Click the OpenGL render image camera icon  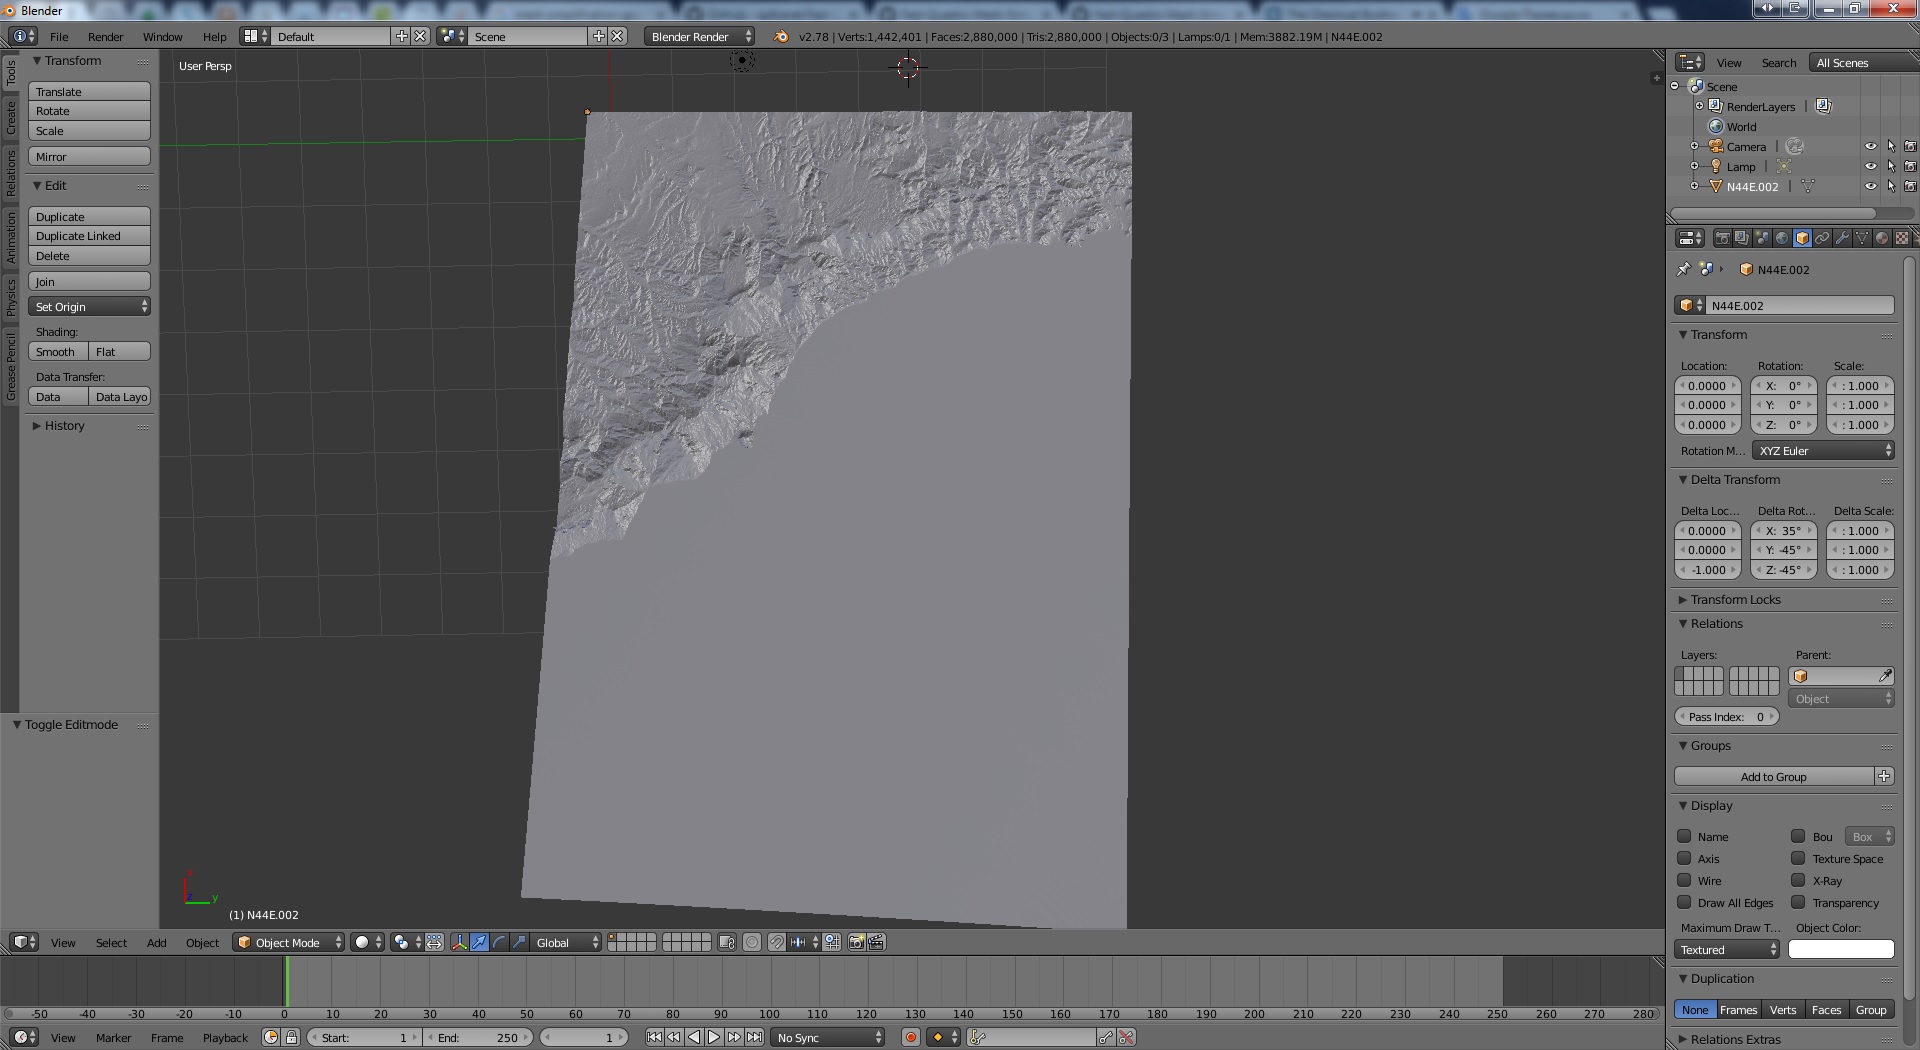coord(856,942)
